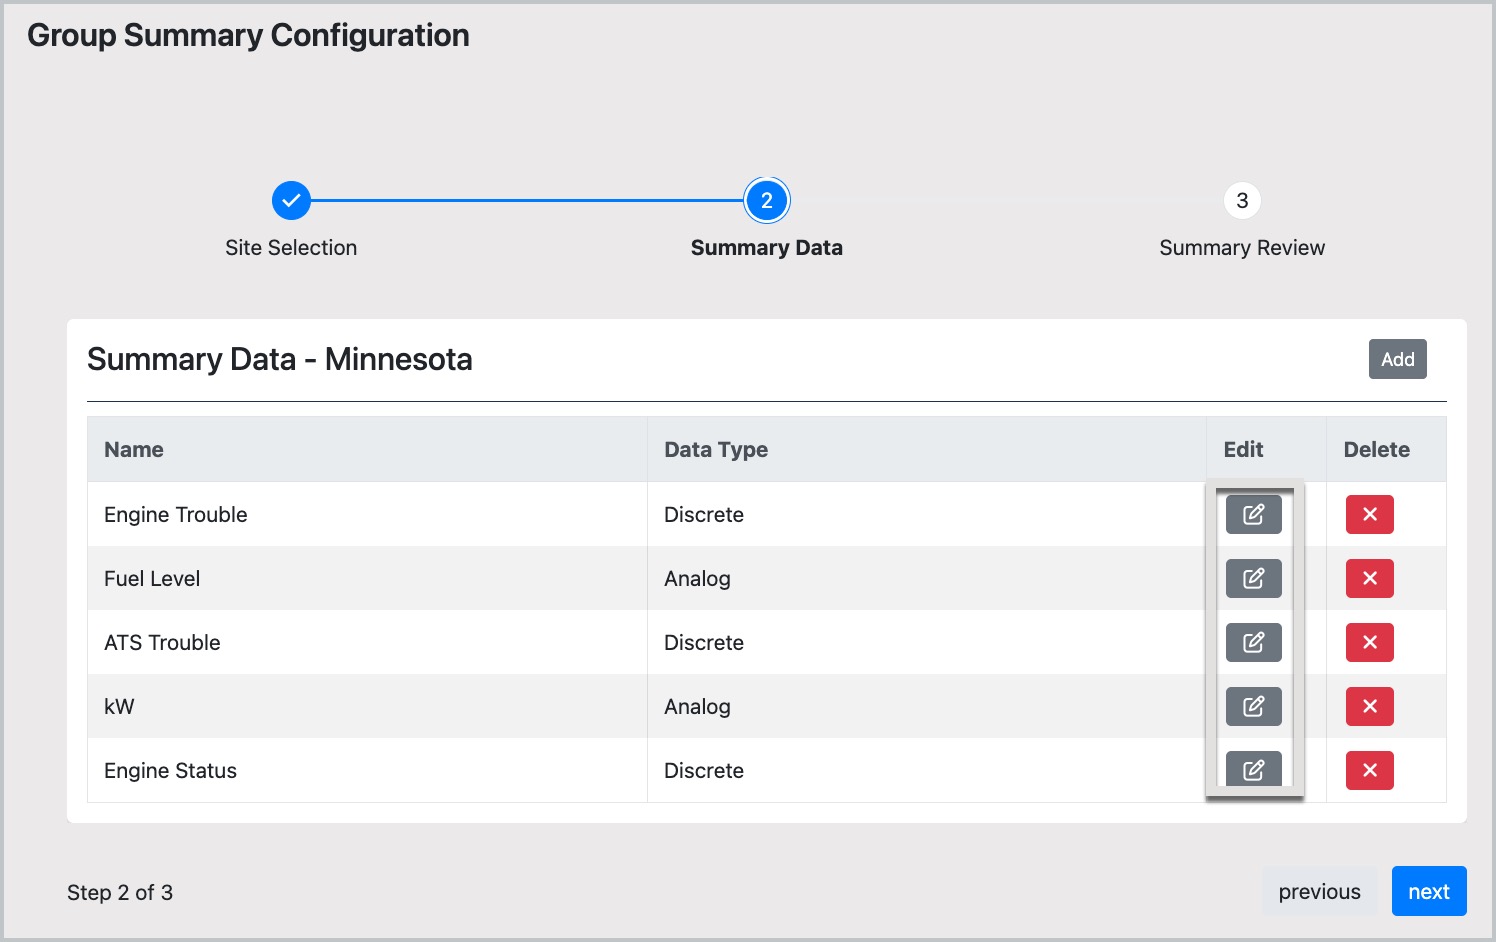This screenshot has height=942, width=1496.
Task: Remove the ATS Trouble row
Action: tap(1369, 642)
